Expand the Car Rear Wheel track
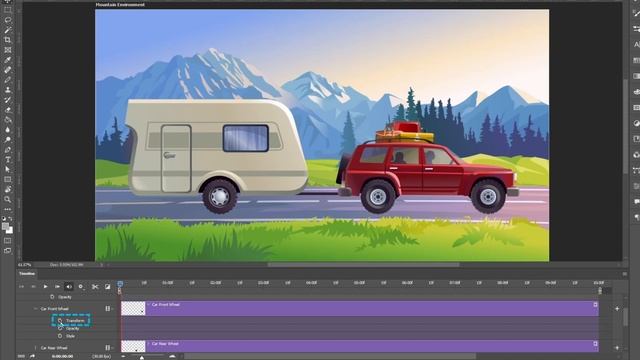The width and height of the screenshot is (640, 360). pos(36,348)
